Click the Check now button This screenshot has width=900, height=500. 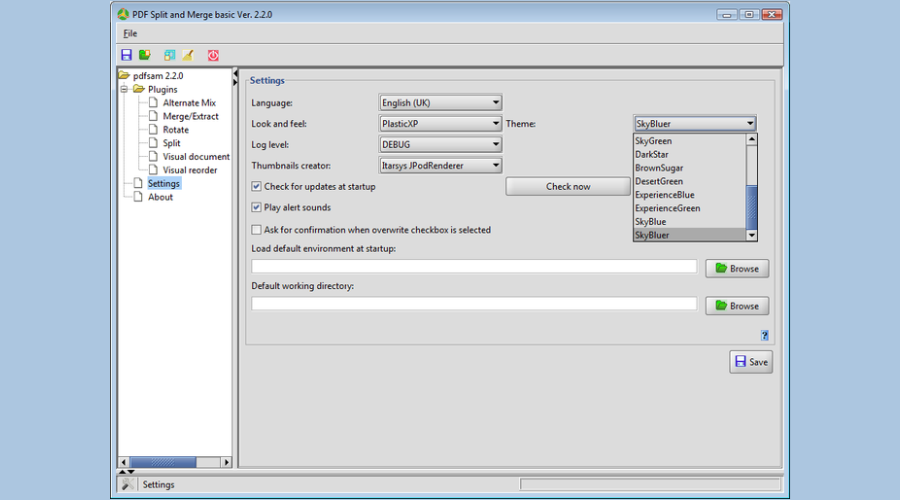coord(568,187)
